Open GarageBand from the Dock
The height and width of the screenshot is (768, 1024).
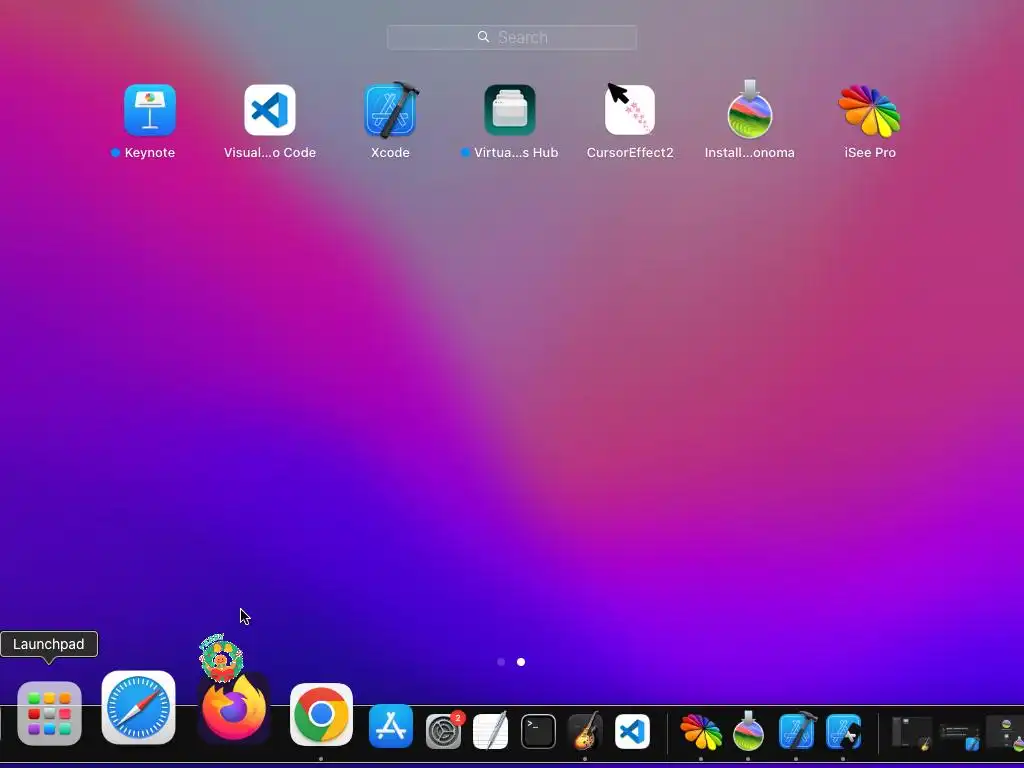[584, 731]
